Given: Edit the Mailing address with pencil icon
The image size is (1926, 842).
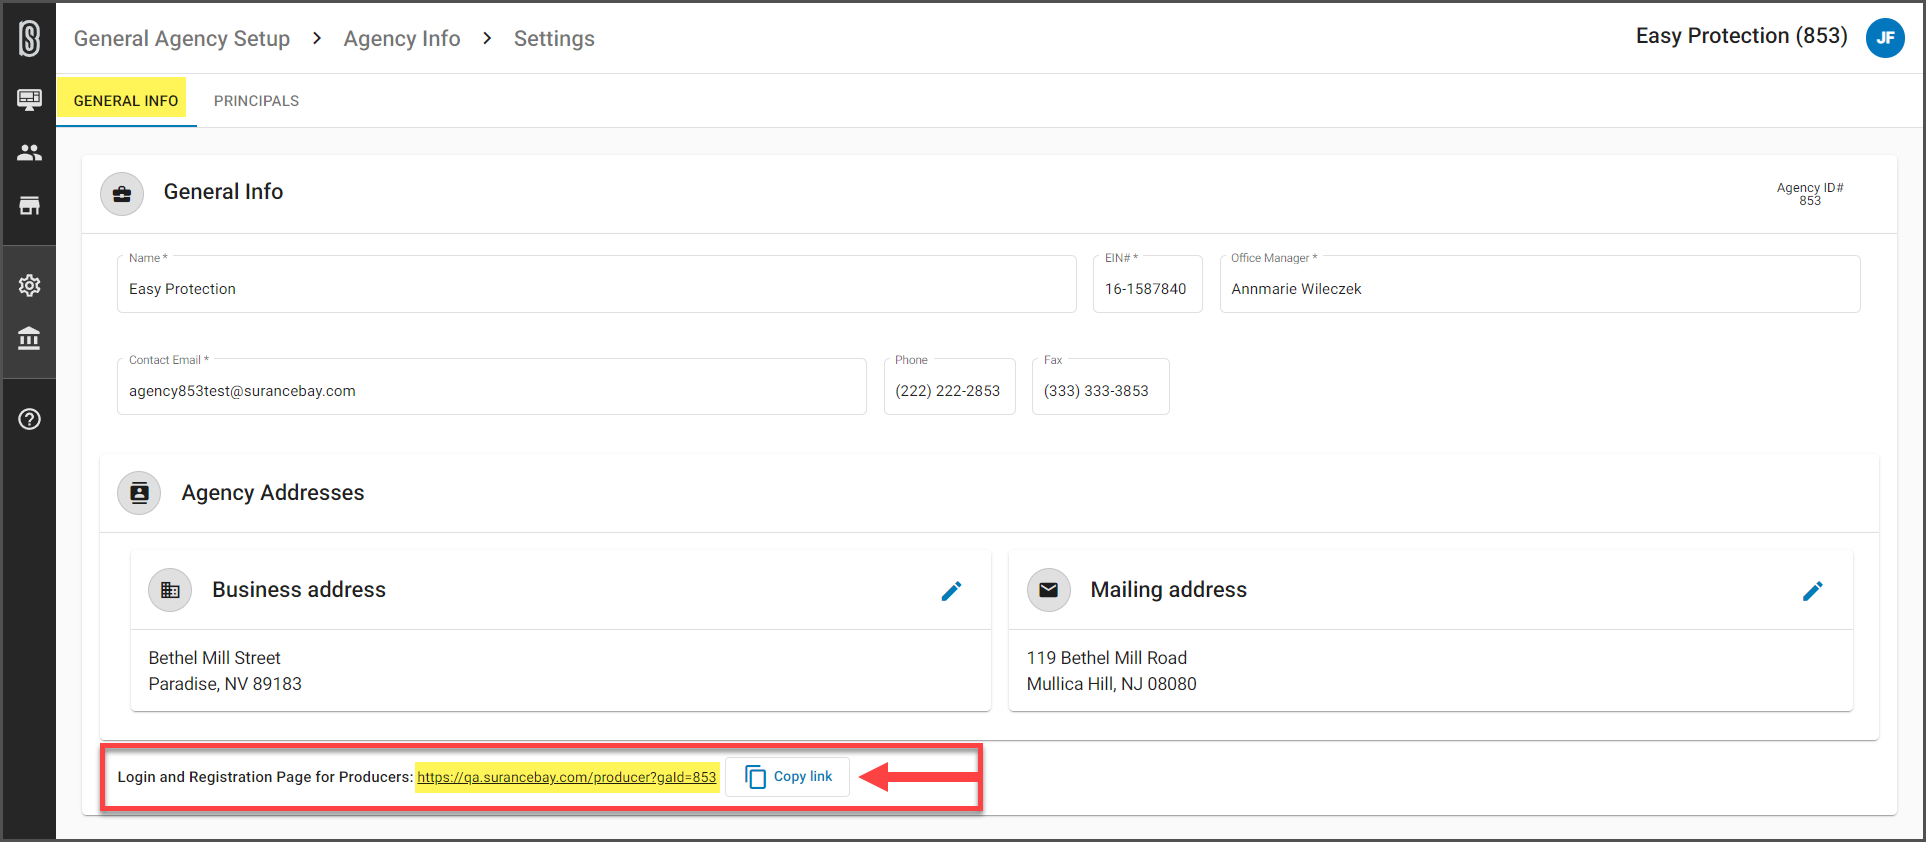Looking at the screenshot, I should 1812,591.
